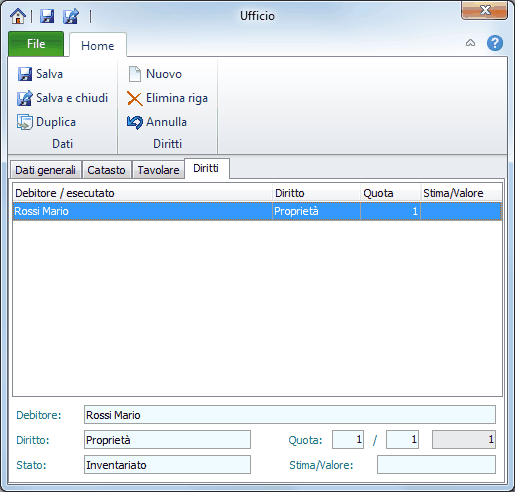
Task: Switch to the Catasto tab
Action: 106,170
